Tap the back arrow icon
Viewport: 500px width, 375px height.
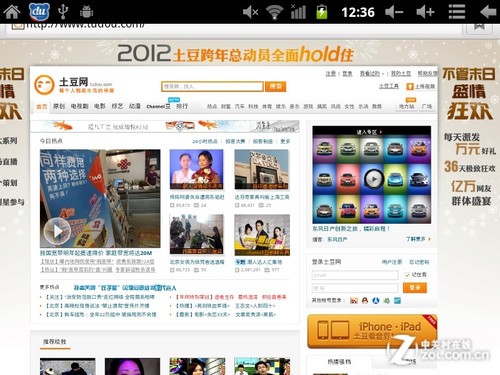(x=488, y=12)
